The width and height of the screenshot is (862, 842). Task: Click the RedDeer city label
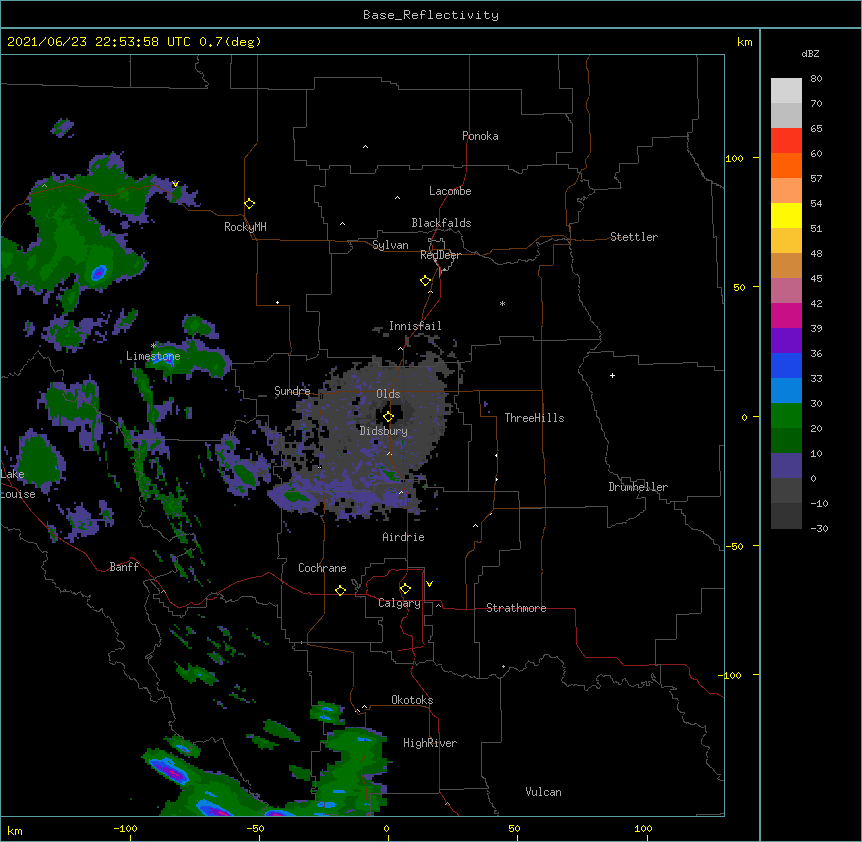tap(440, 255)
